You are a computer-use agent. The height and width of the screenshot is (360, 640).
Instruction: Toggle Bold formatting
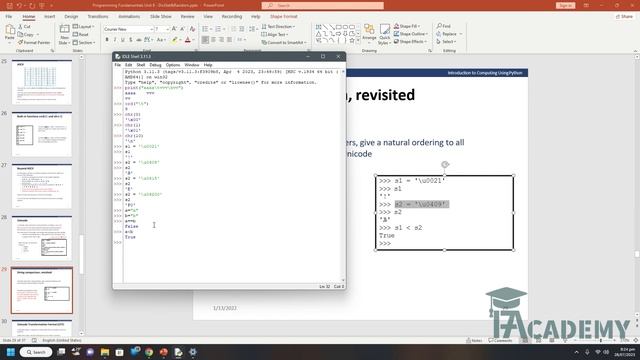click(x=107, y=40)
